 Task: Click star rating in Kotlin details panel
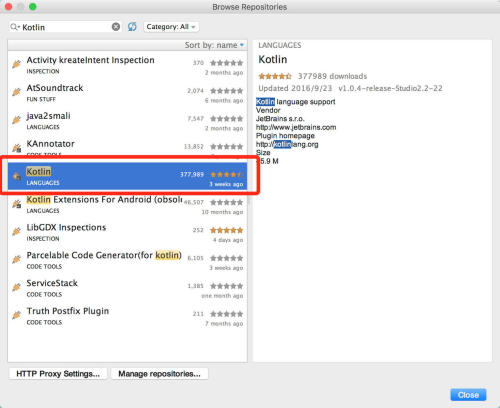pos(275,76)
